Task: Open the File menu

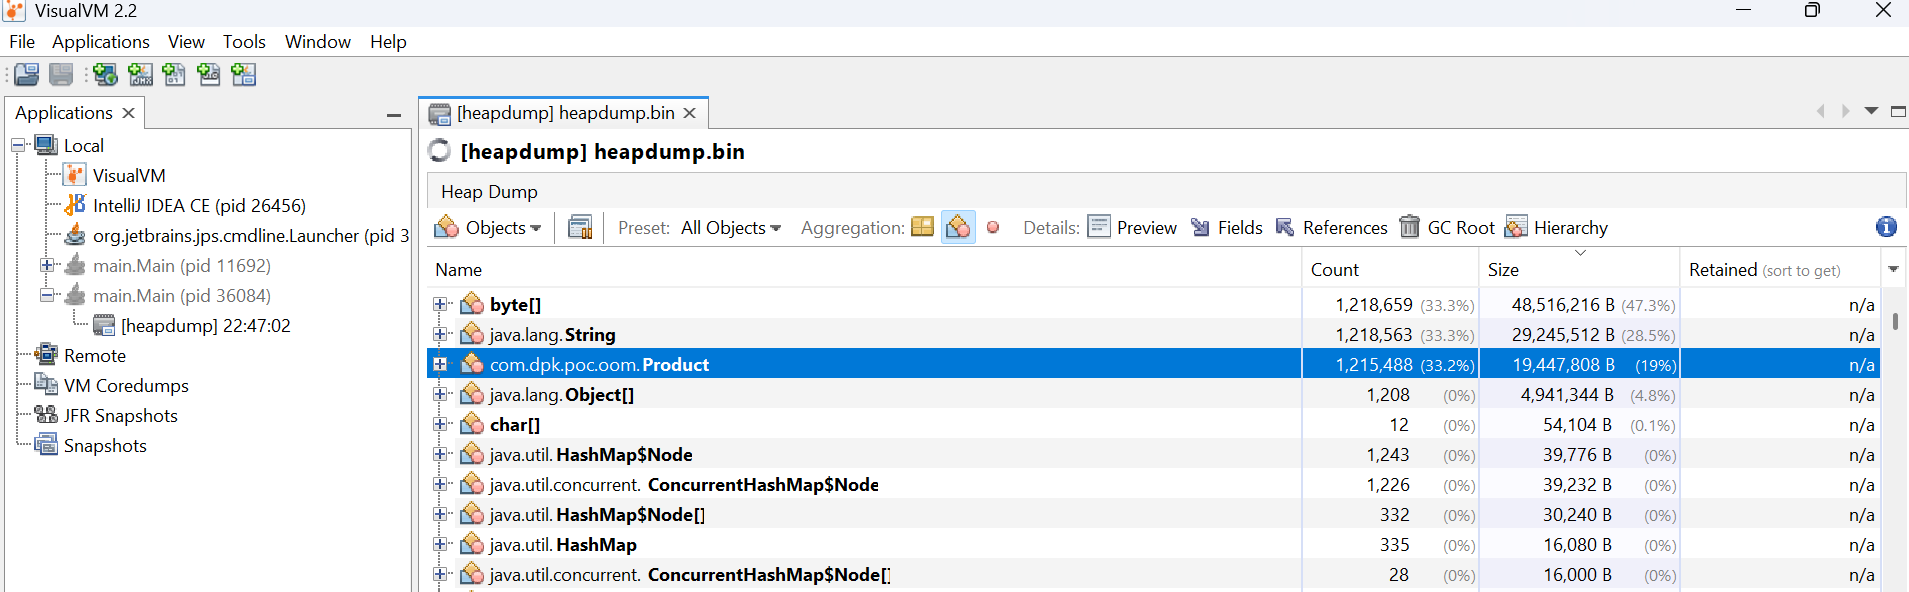Action: pyautogui.click(x=22, y=42)
